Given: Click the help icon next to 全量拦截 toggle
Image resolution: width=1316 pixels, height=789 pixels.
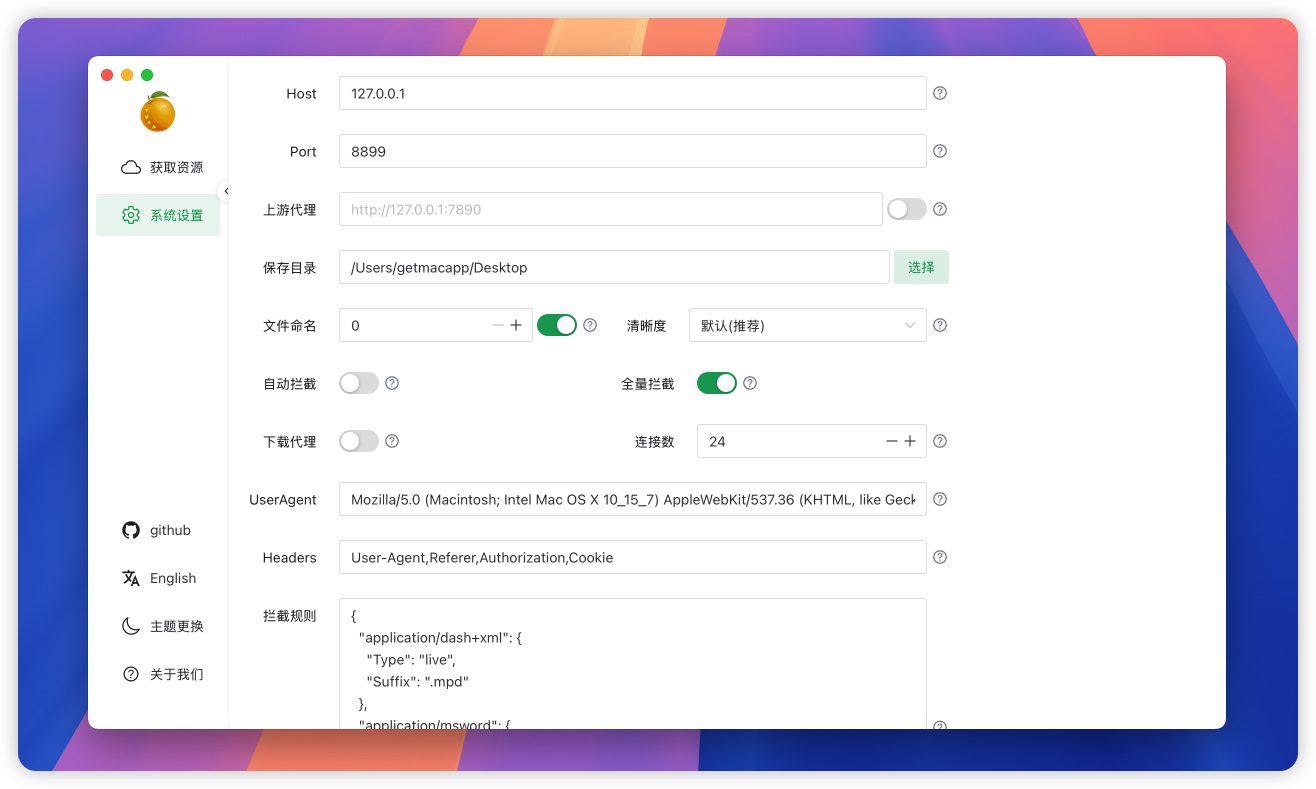Looking at the screenshot, I should coord(750,383).
